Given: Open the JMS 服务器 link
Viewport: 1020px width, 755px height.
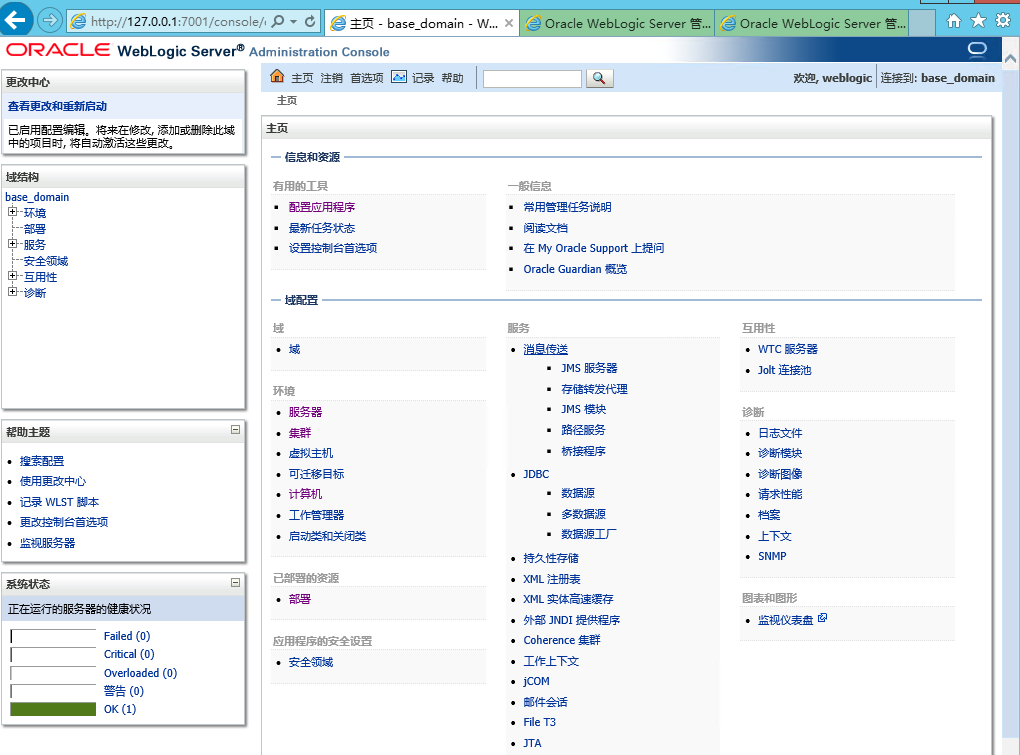Looking at the screenshot, I should point(589,368).
